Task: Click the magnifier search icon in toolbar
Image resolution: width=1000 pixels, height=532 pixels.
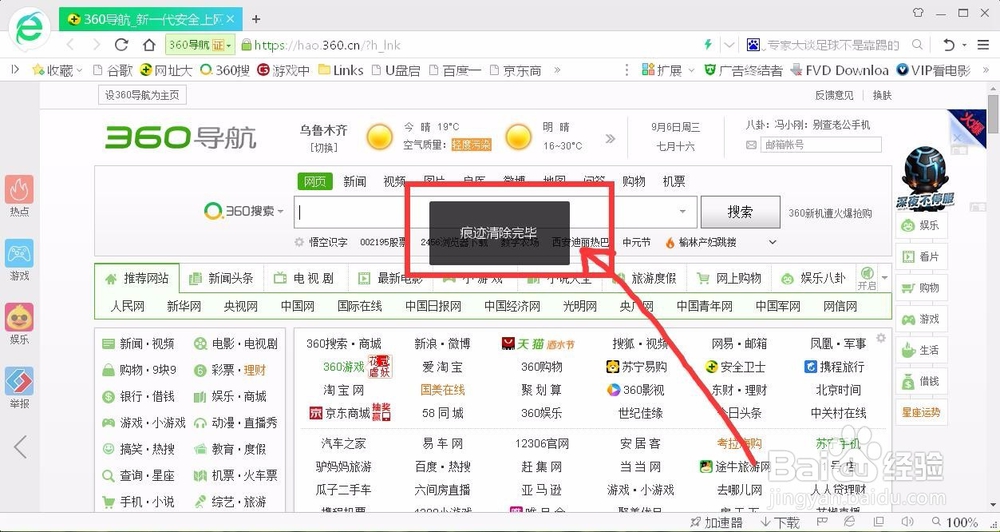Action: 917,45
